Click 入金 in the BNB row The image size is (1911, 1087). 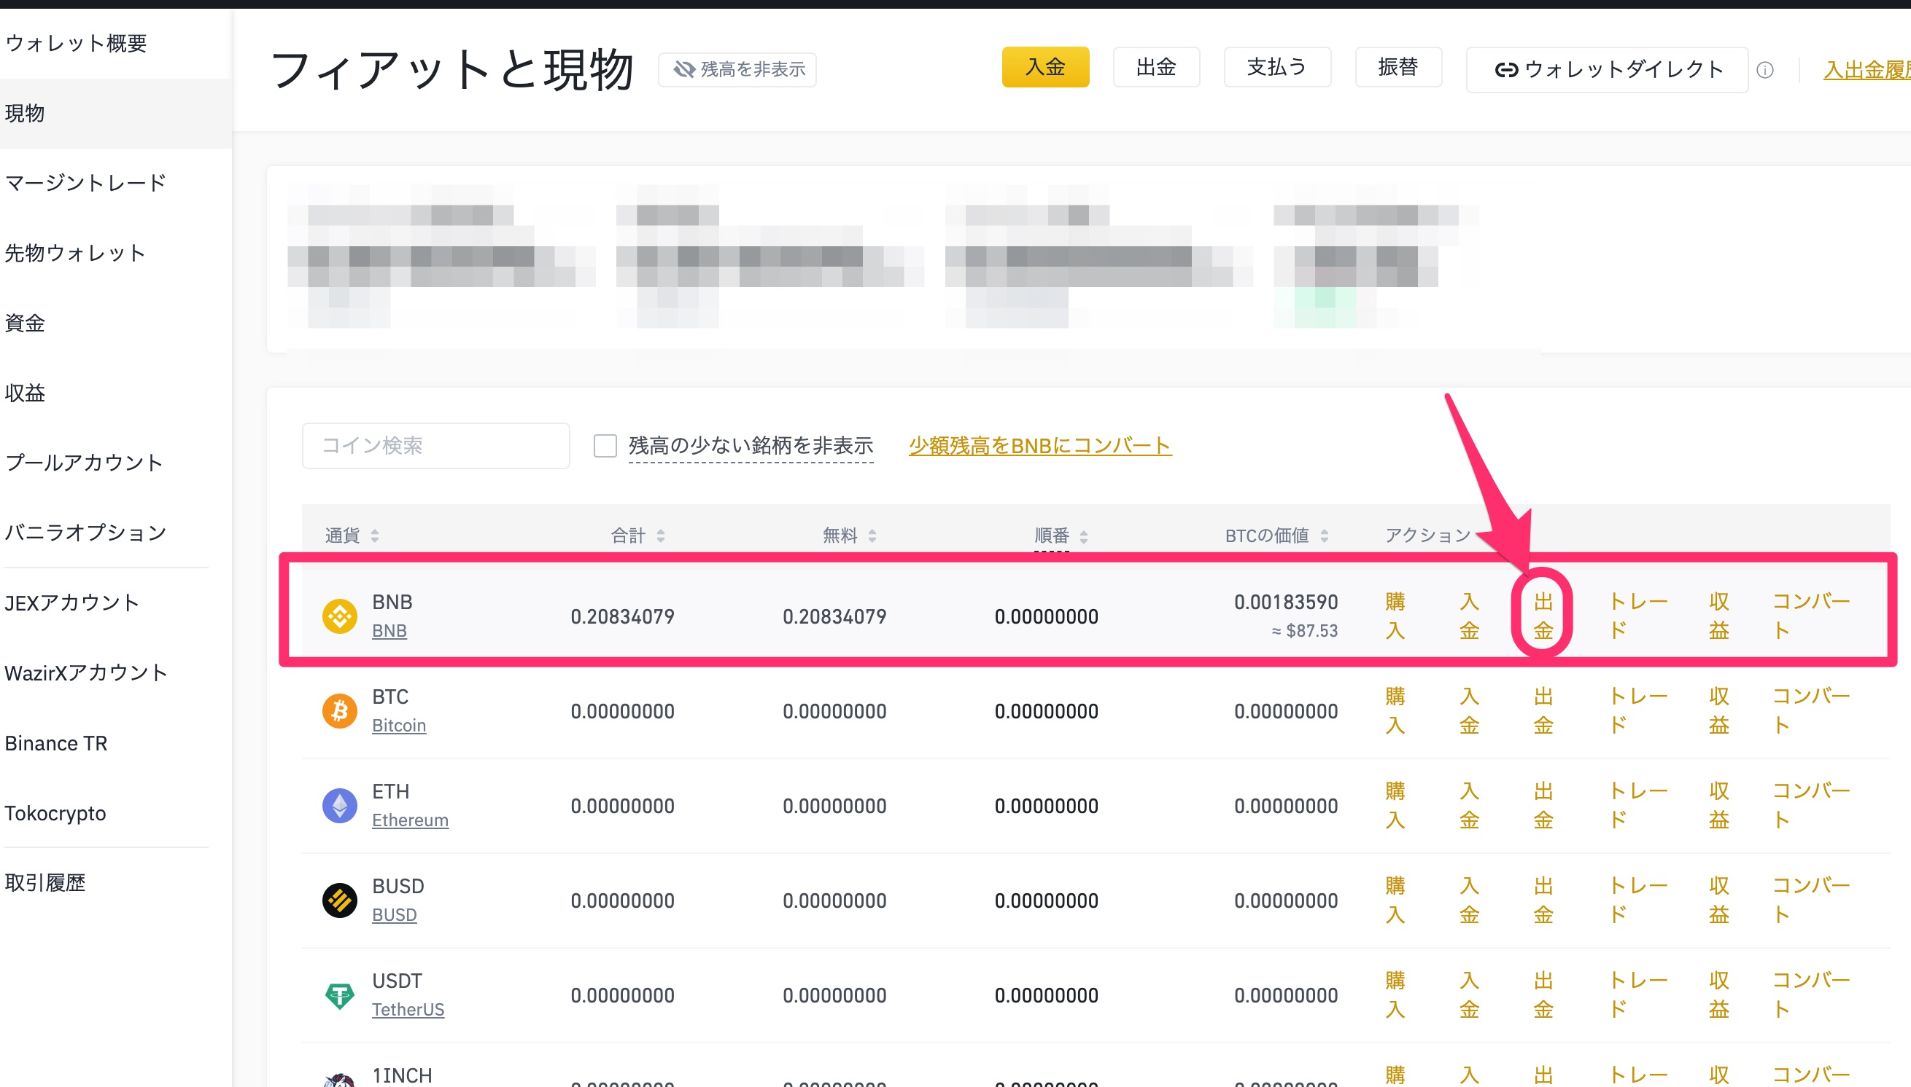[x=1469, y=616]
